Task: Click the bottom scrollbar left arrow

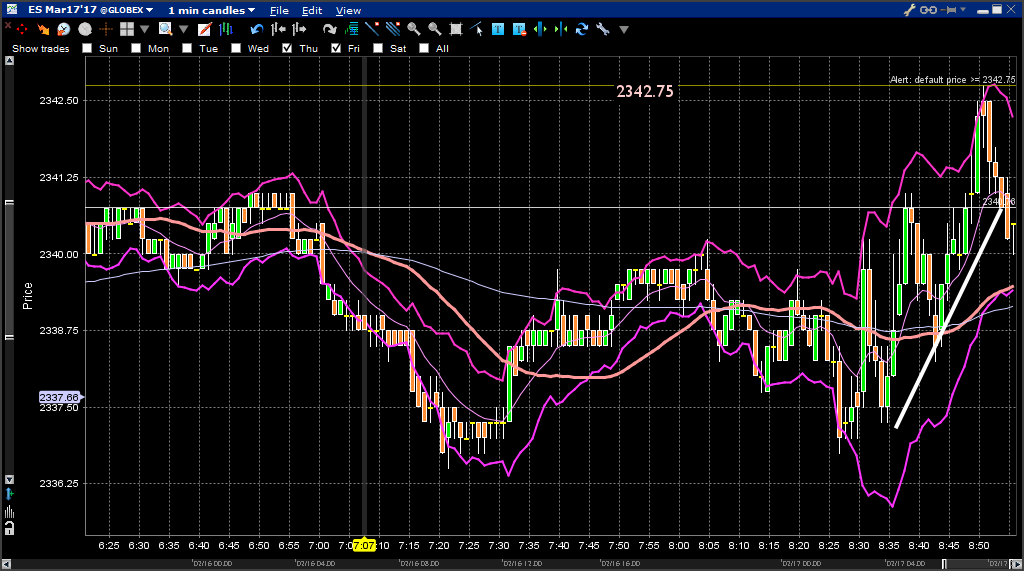Action: (x=7, y=564)
